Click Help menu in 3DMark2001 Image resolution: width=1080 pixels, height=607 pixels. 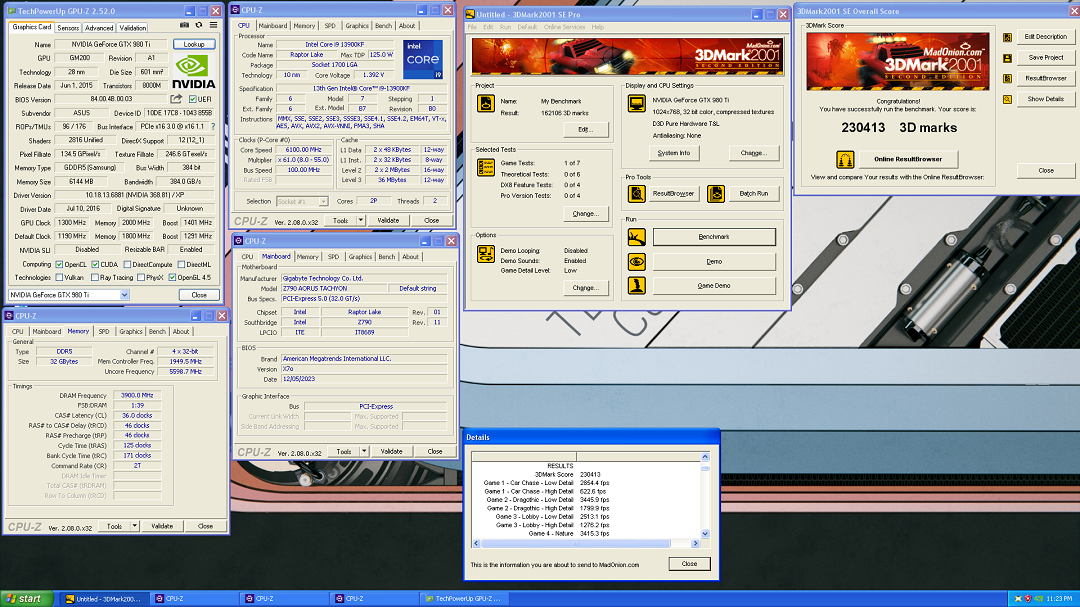tap(597, 27)
